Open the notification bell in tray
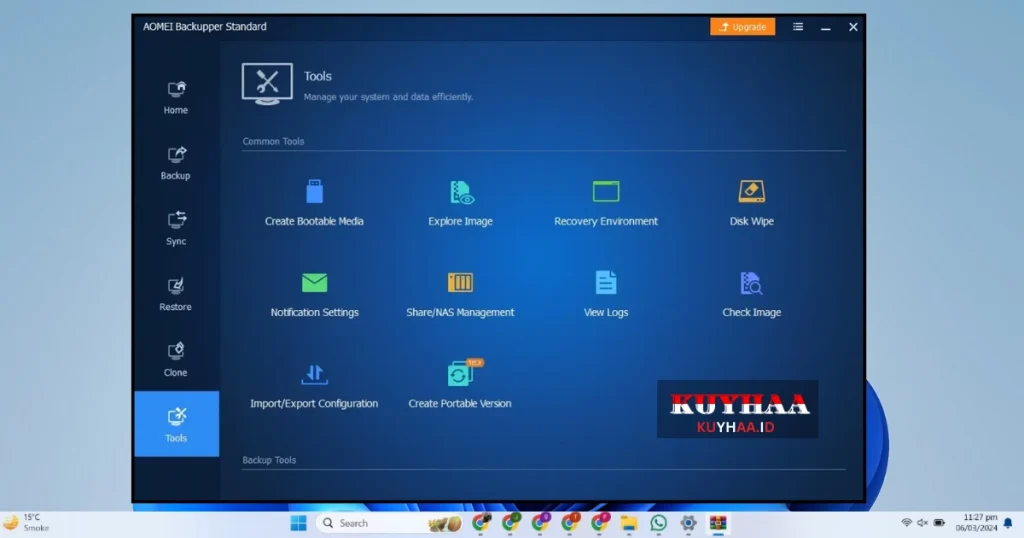The width and height of the screenshot is (1024, 538). (x=1008, y=523)
